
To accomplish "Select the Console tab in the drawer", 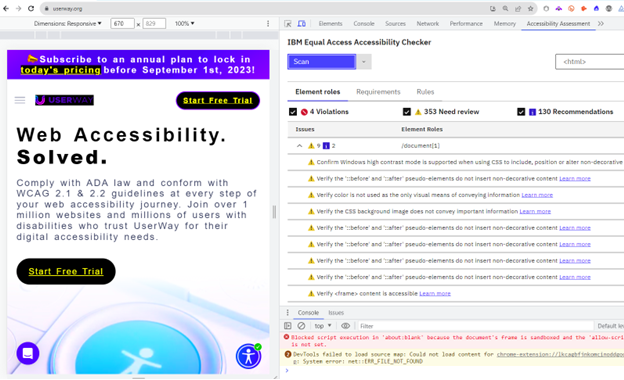I will point(308,313).
